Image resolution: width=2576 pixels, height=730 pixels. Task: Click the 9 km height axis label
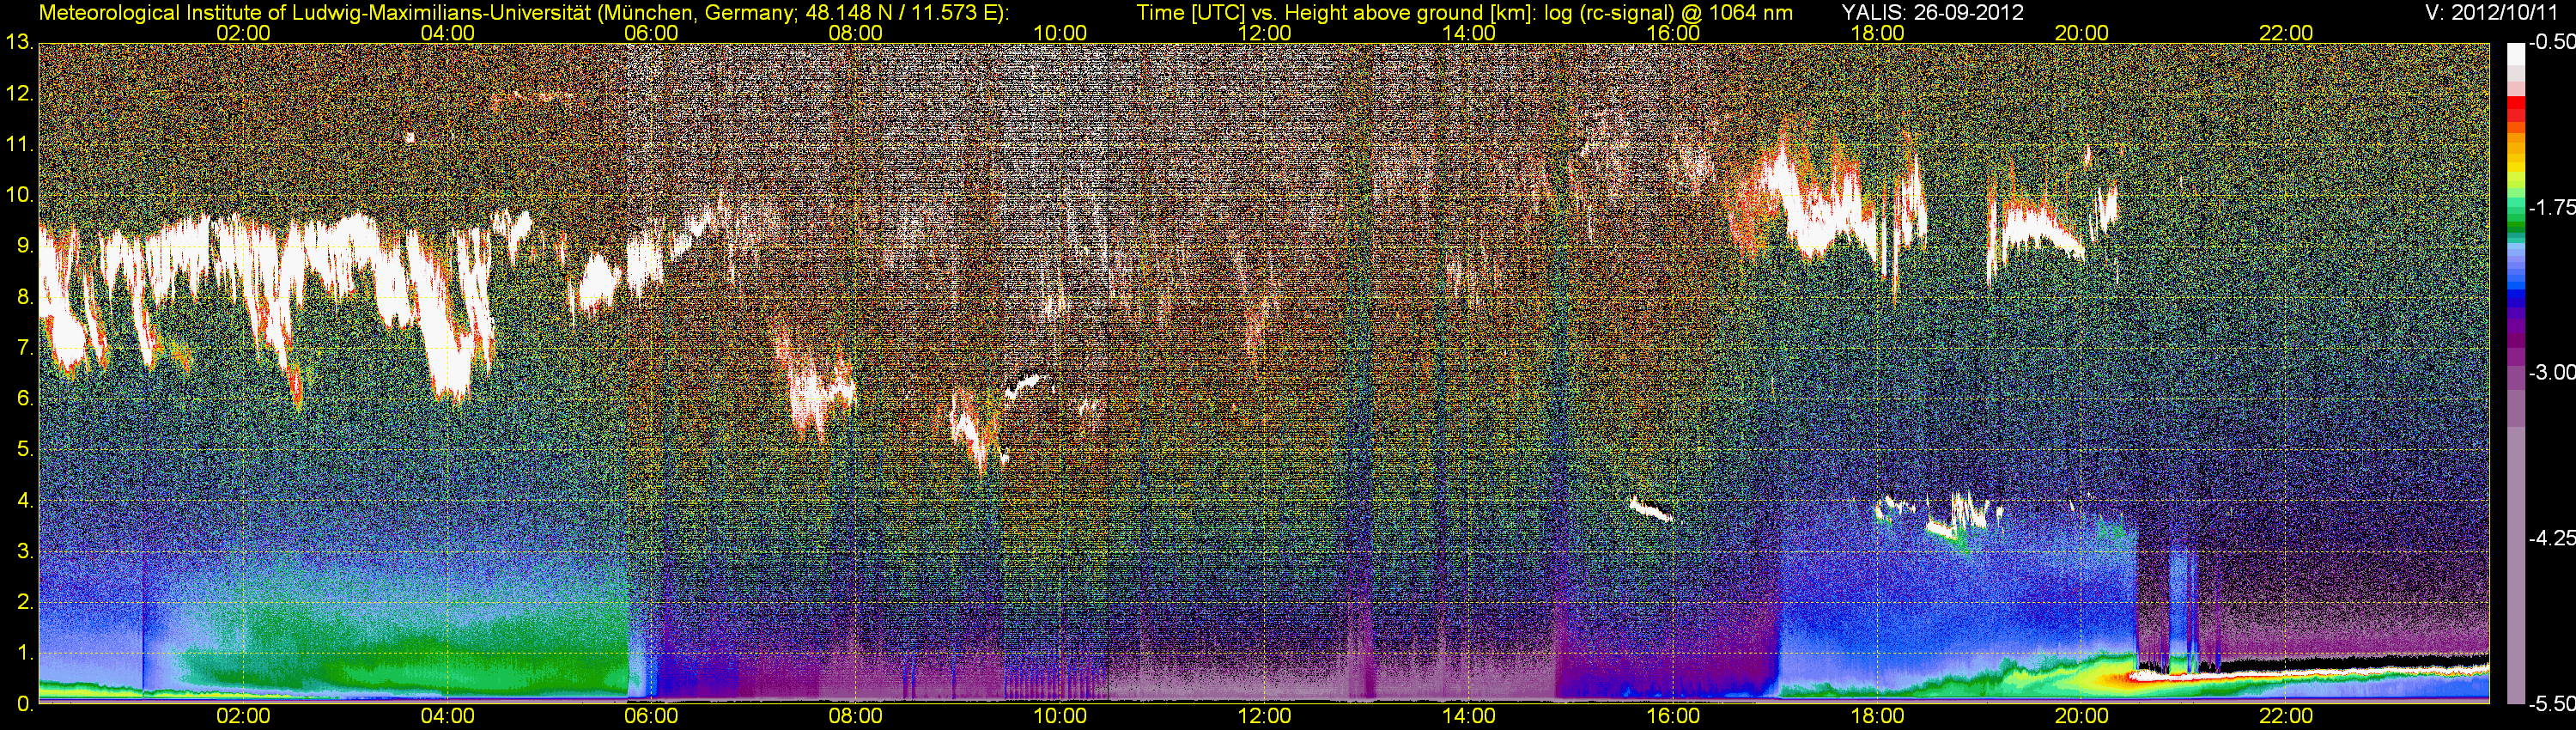(x=25, y=246)
